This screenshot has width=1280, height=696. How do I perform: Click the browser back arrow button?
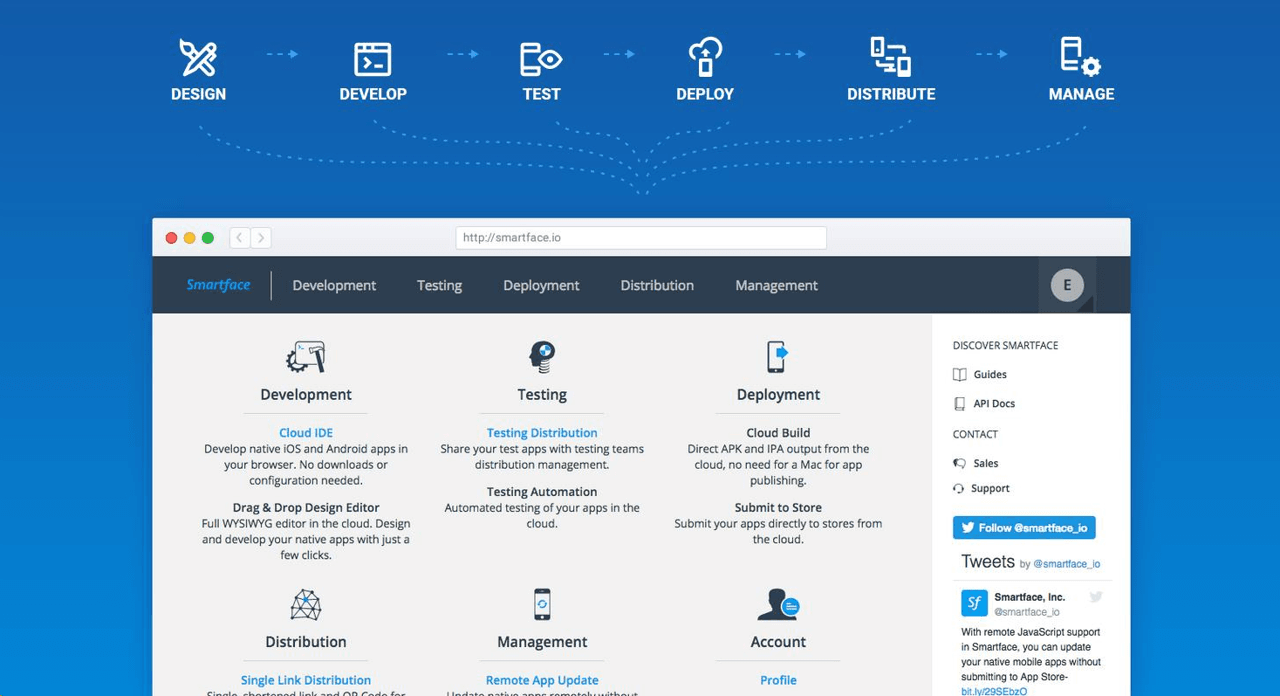pos(240,238)
